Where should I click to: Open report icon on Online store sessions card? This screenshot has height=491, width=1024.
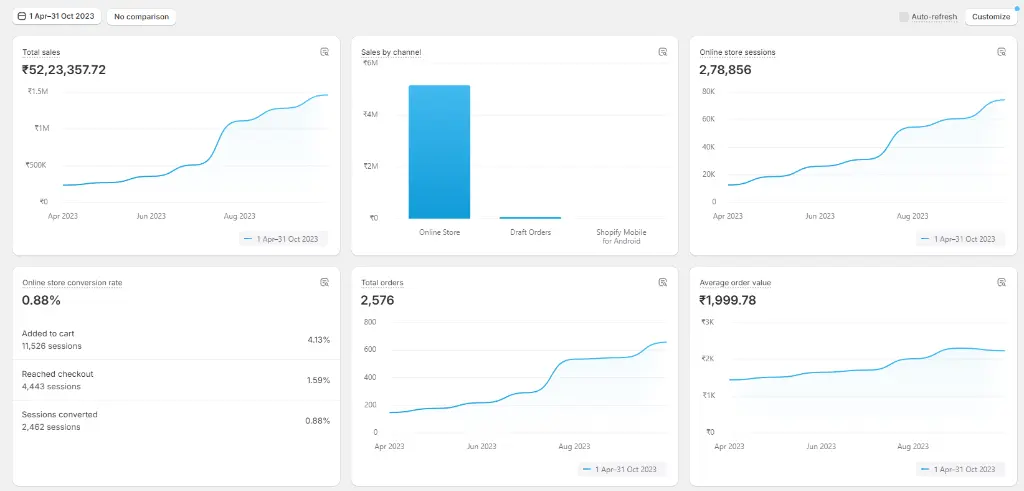click(1001, 52)
